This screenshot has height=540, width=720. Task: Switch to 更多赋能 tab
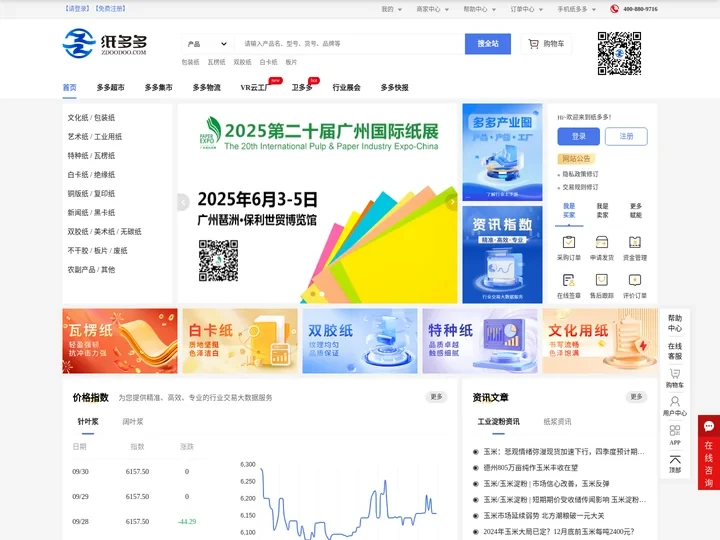point(636,211)
